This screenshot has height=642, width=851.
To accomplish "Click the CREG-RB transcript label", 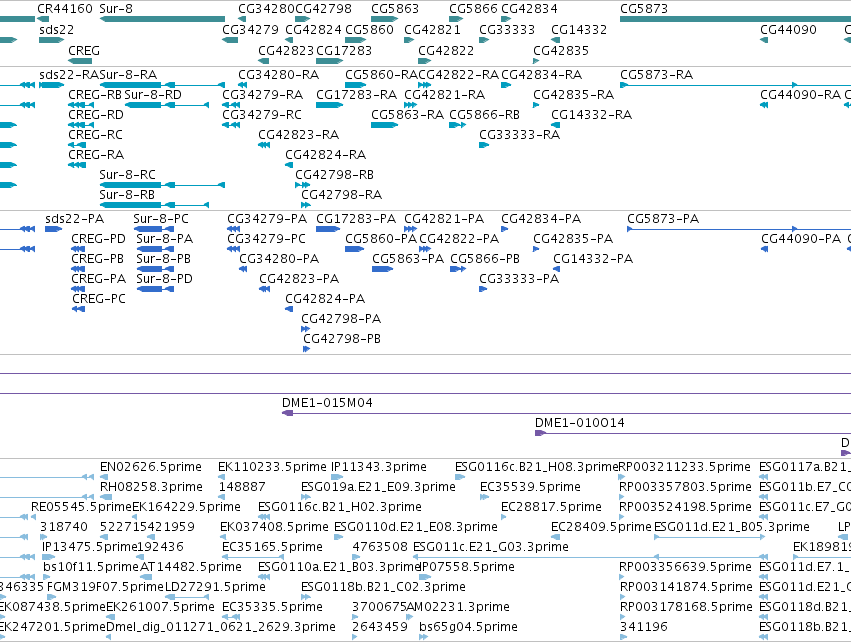I will pos(95,94).
